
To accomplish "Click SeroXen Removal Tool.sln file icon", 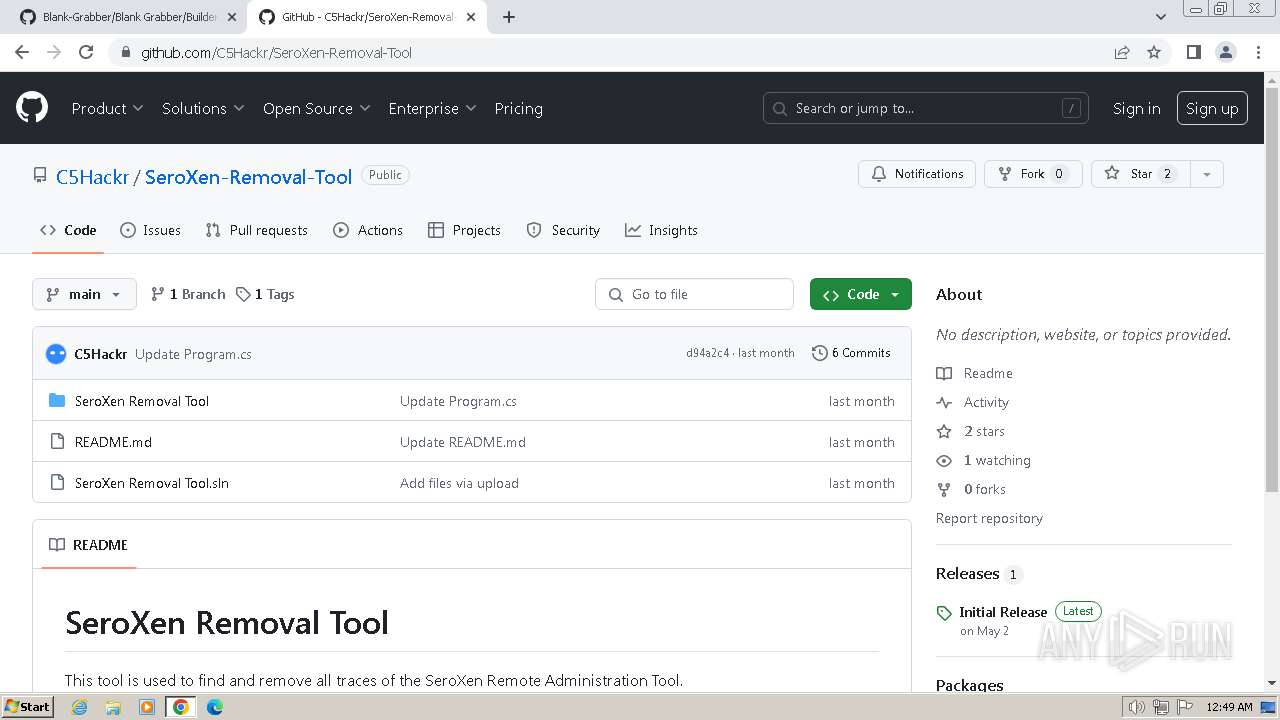I will 57,483.
